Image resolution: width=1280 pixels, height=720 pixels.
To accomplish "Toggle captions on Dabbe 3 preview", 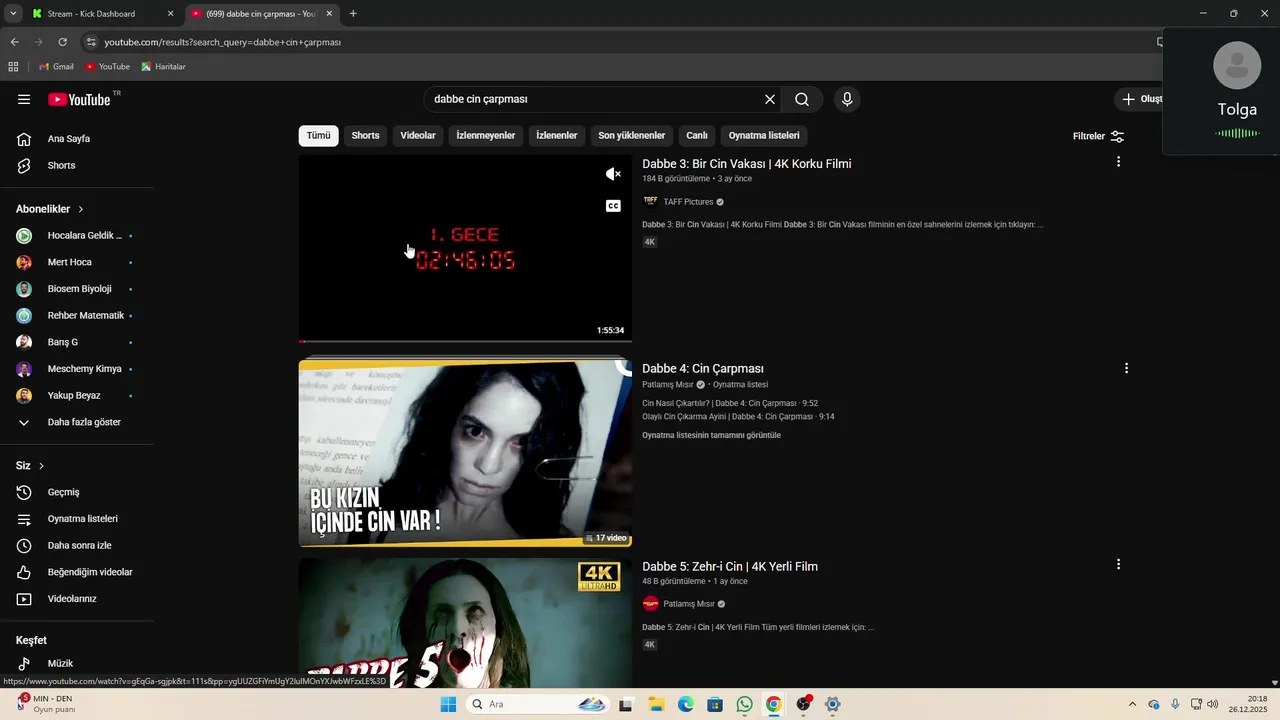I will coord(613,206).
